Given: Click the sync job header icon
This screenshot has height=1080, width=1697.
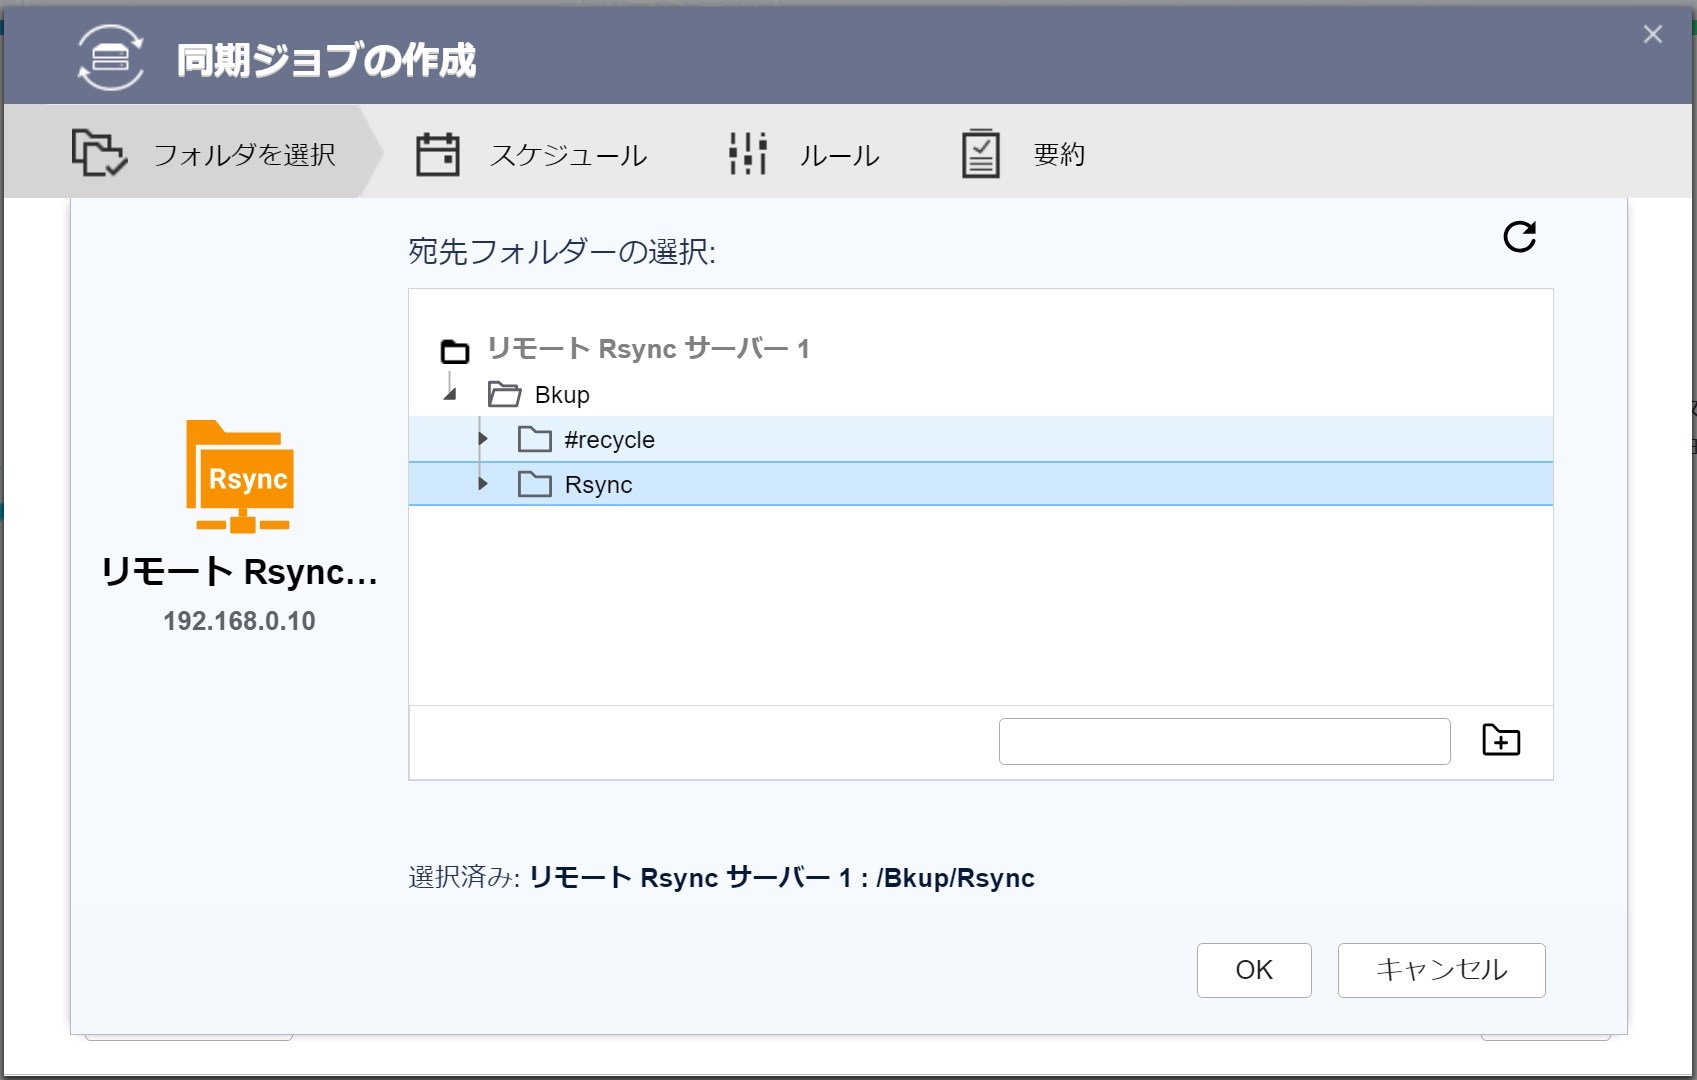Looking at the screenshot, I should [110, 59].
